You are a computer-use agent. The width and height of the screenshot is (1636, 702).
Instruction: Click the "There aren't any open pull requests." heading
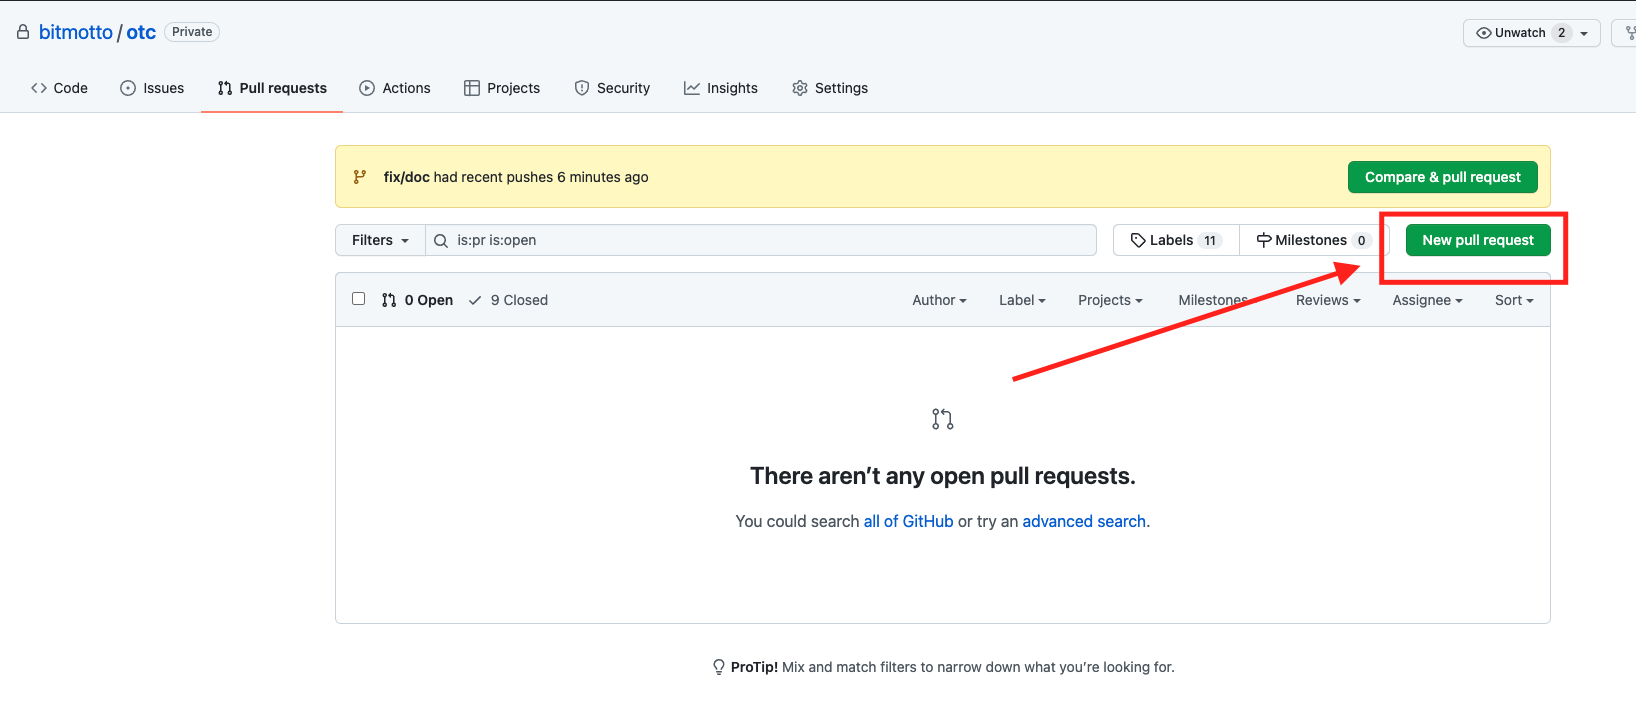(943, 476)
